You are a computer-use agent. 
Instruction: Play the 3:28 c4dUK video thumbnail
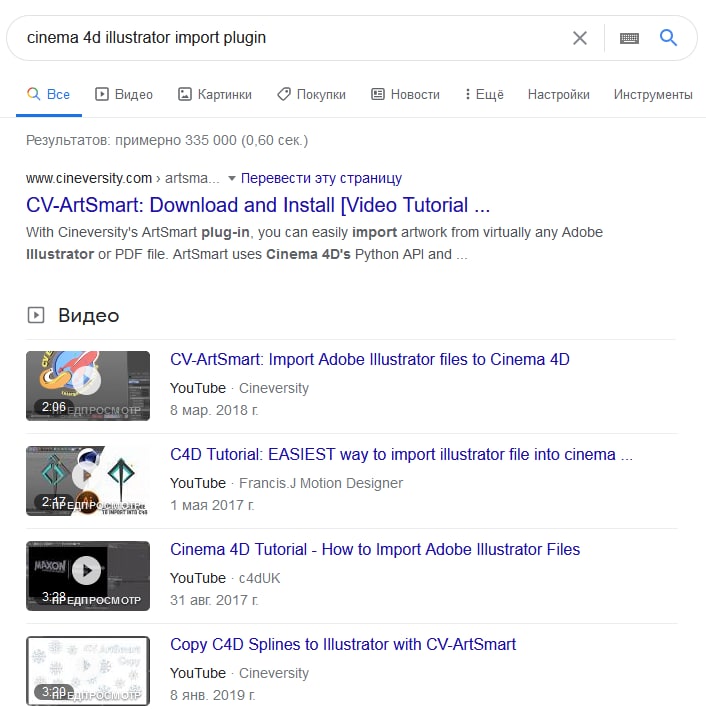(x=88, y=576)
